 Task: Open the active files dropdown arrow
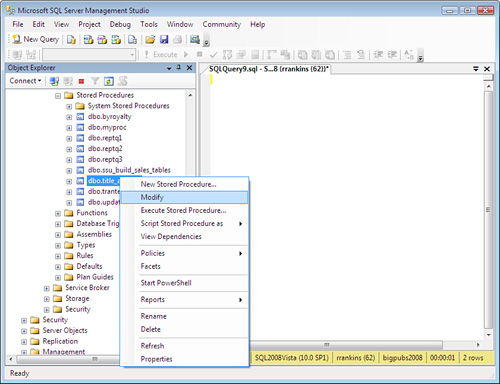pos(476,69)
